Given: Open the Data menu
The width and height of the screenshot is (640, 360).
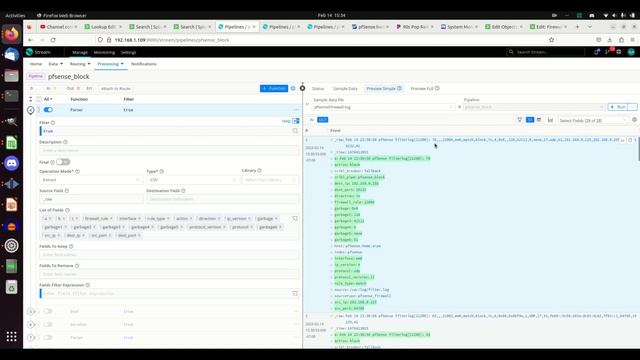Looking at the screenshot, I should [x=56, y=64].
